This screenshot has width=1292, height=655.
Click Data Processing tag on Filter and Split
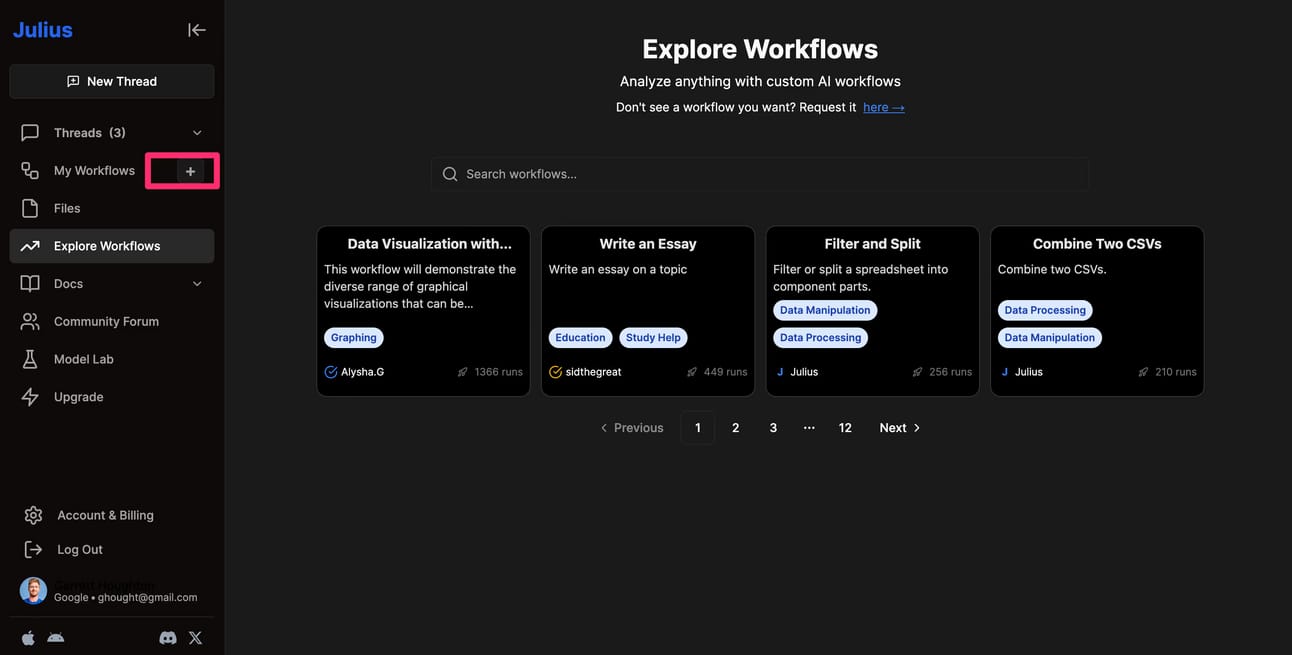820,338
